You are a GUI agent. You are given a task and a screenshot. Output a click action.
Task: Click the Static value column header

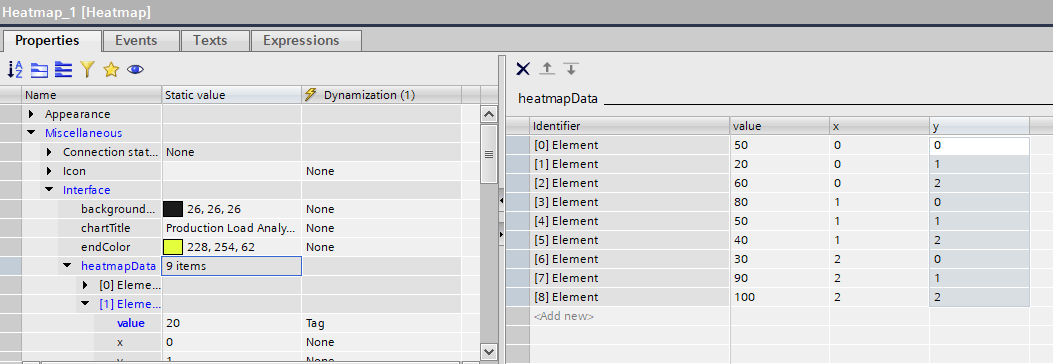231,95
